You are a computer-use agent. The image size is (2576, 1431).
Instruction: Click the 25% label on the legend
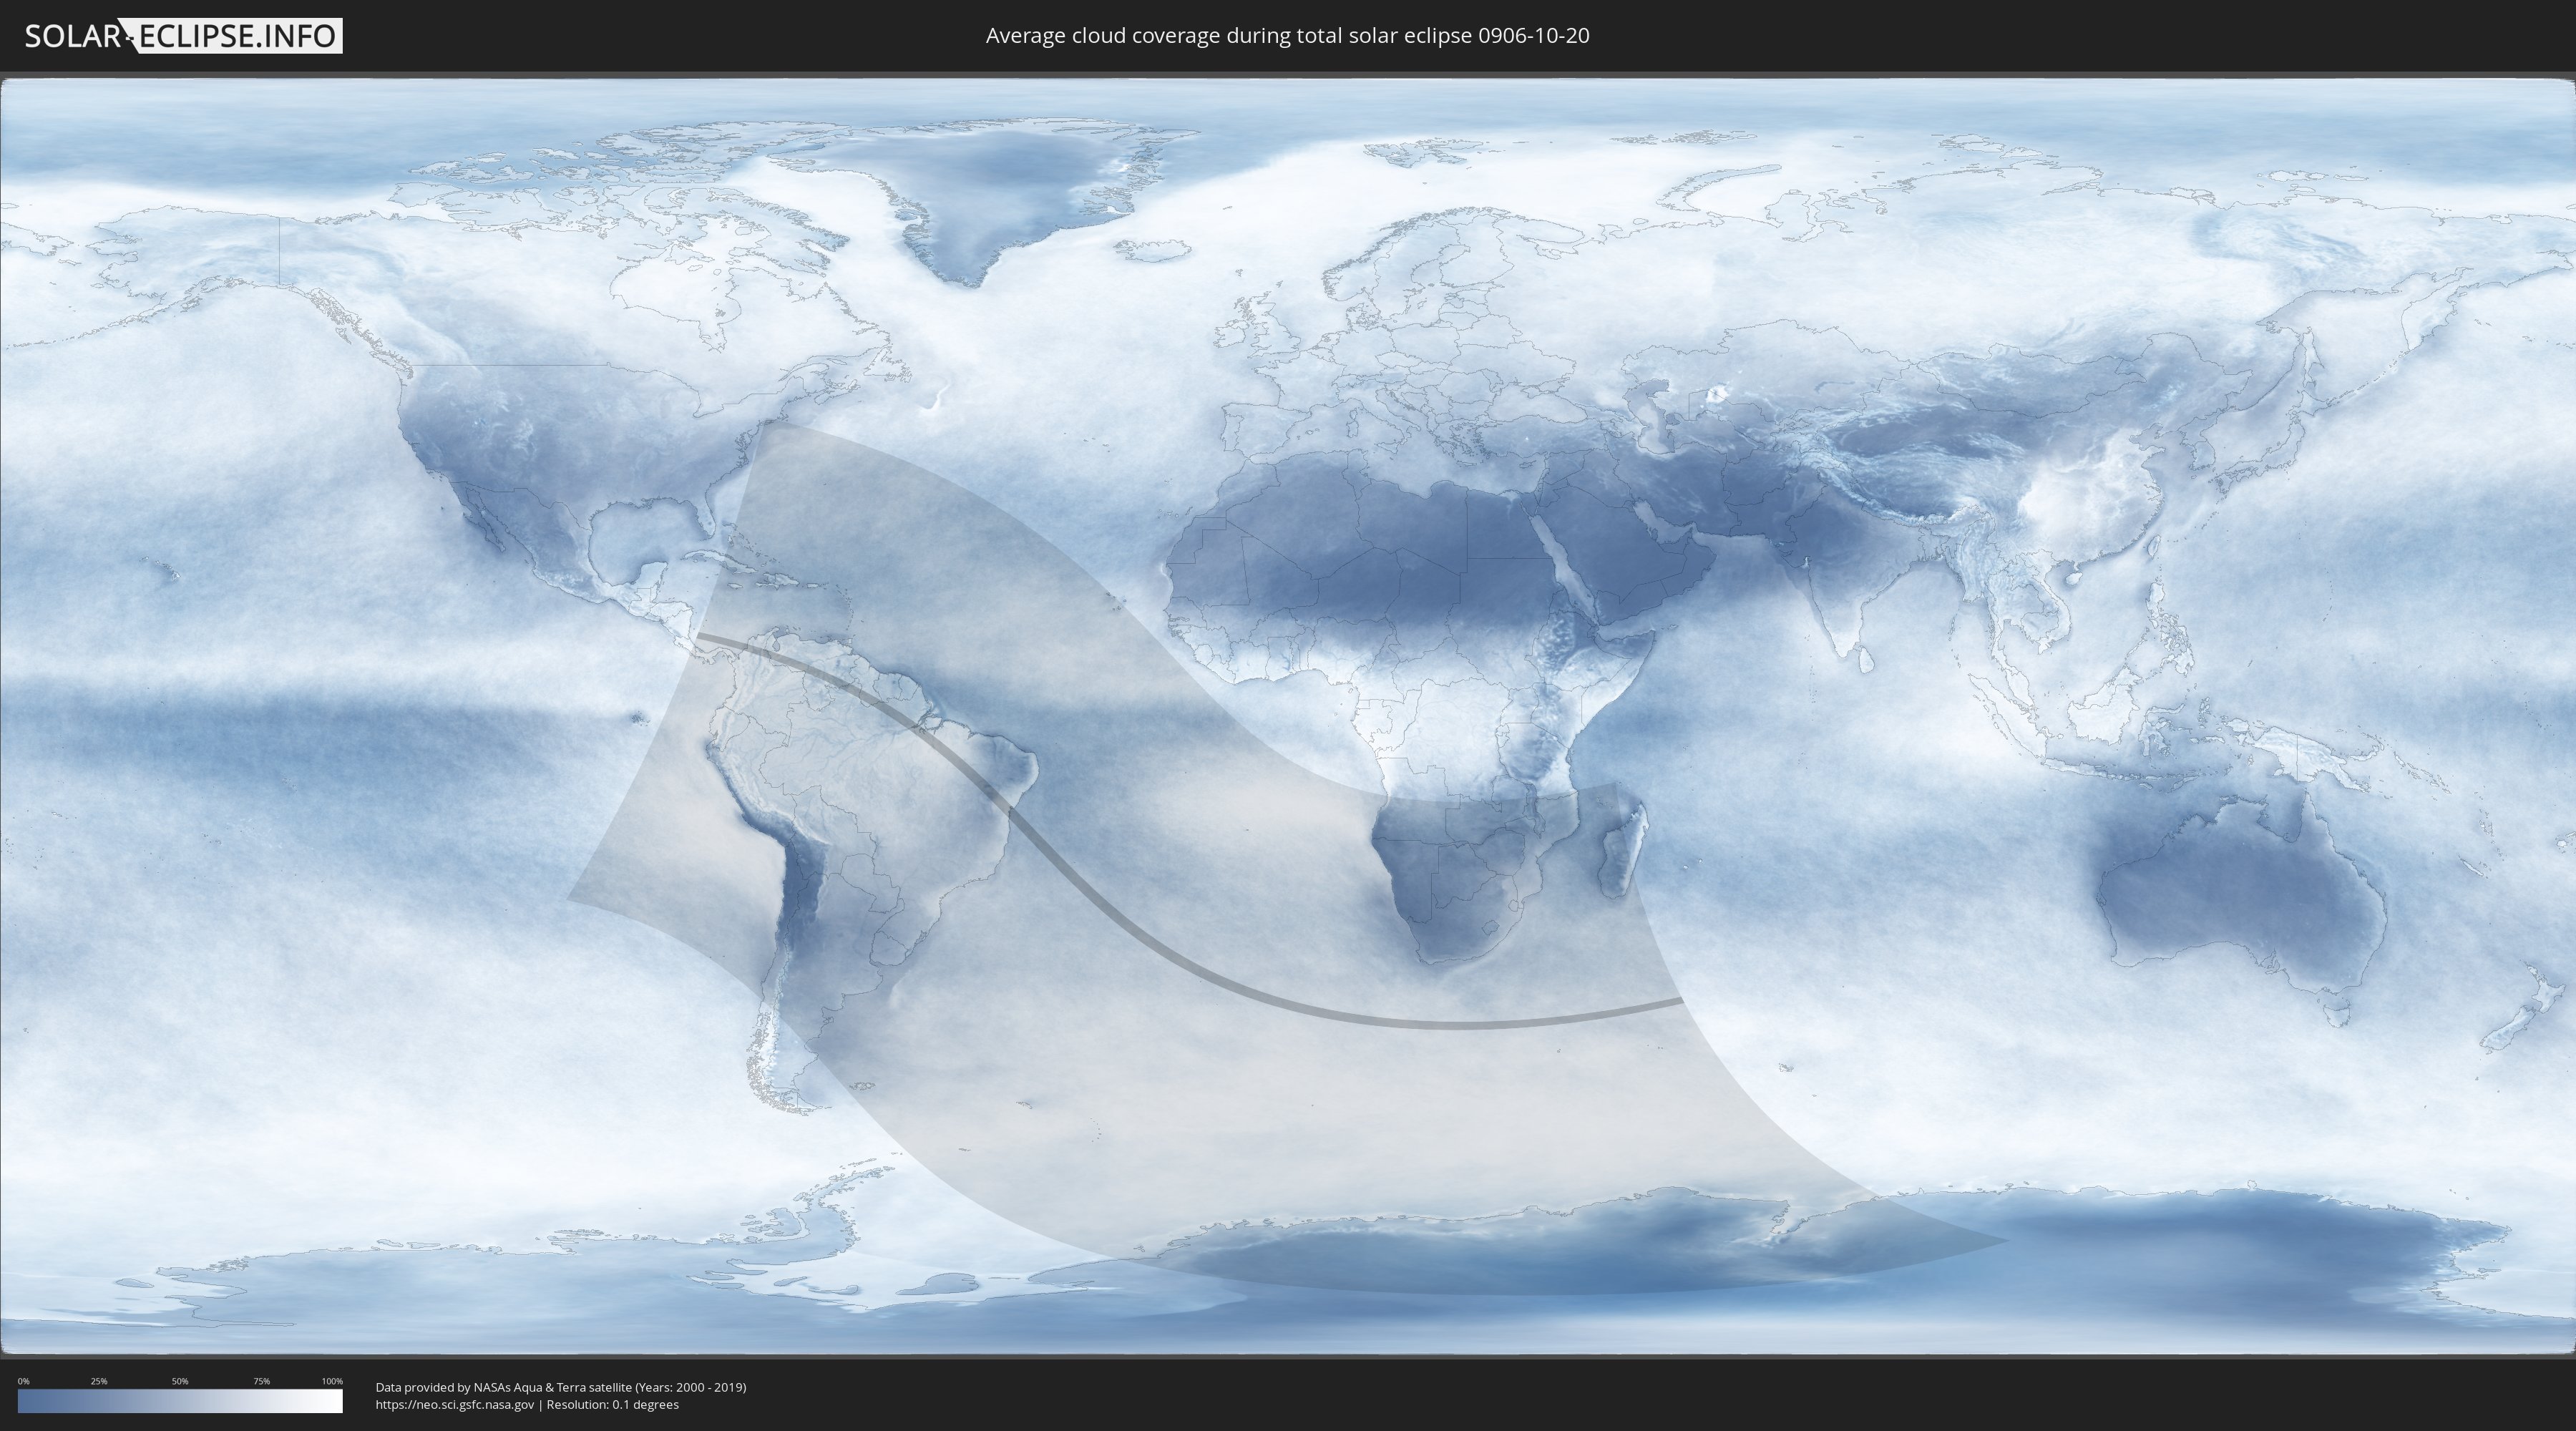pyautogui.click(x=99, y=1381)
